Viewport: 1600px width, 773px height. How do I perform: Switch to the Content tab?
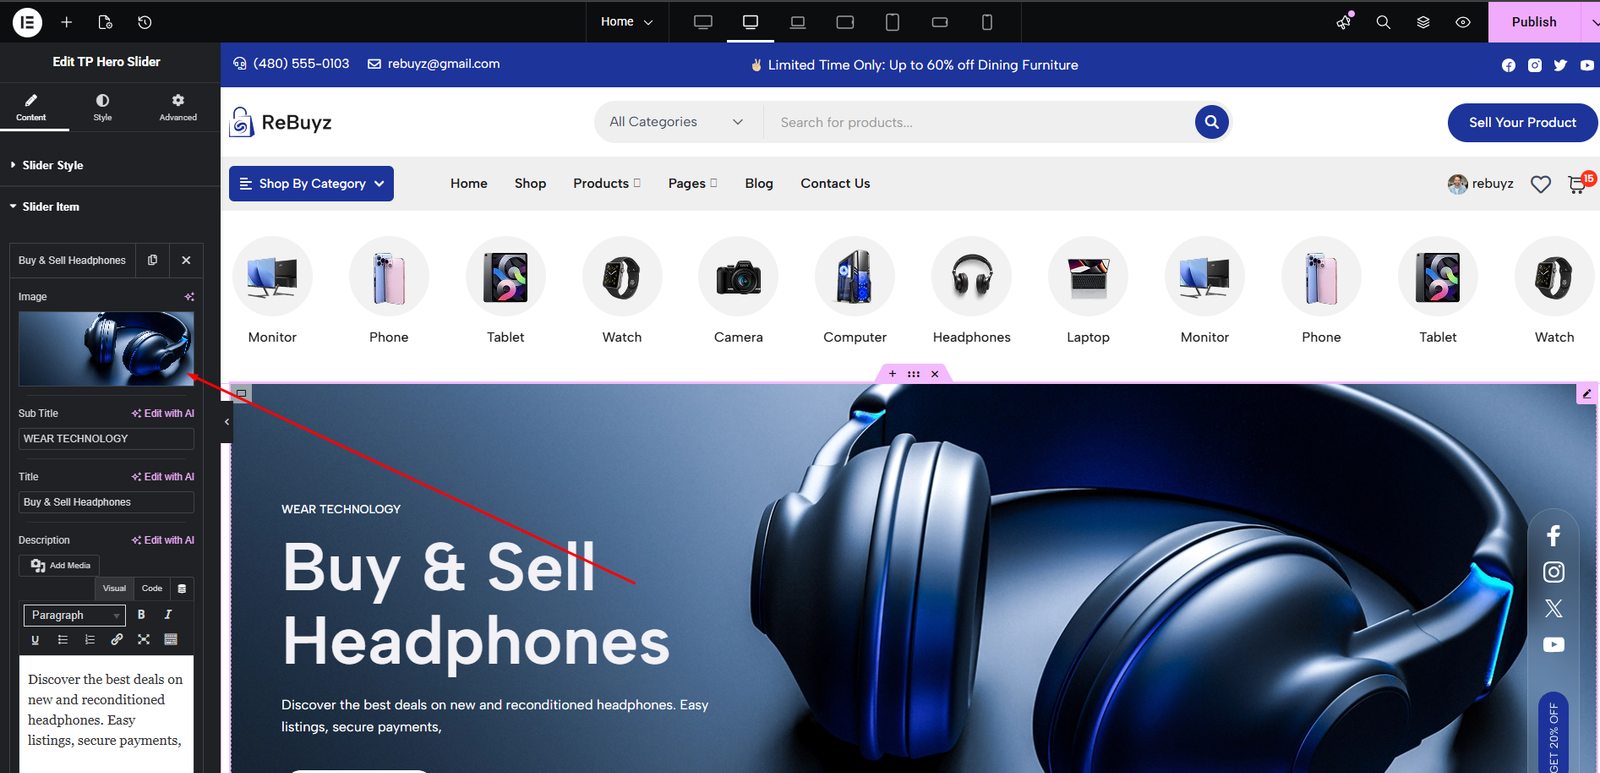[31, 108]
